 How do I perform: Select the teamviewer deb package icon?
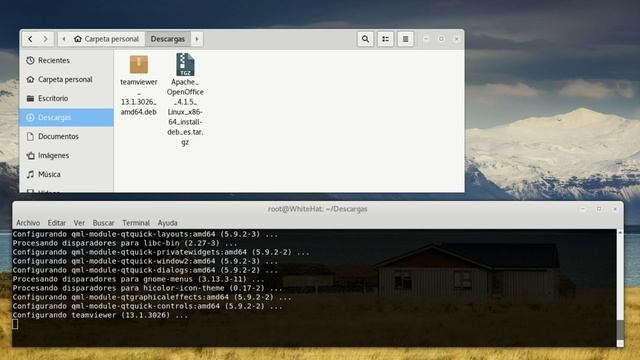(139, 64)
